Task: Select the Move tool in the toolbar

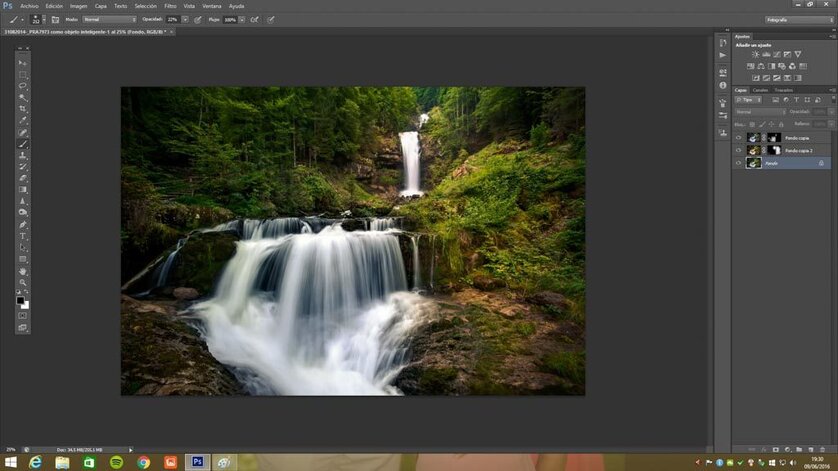Action: 23,63
